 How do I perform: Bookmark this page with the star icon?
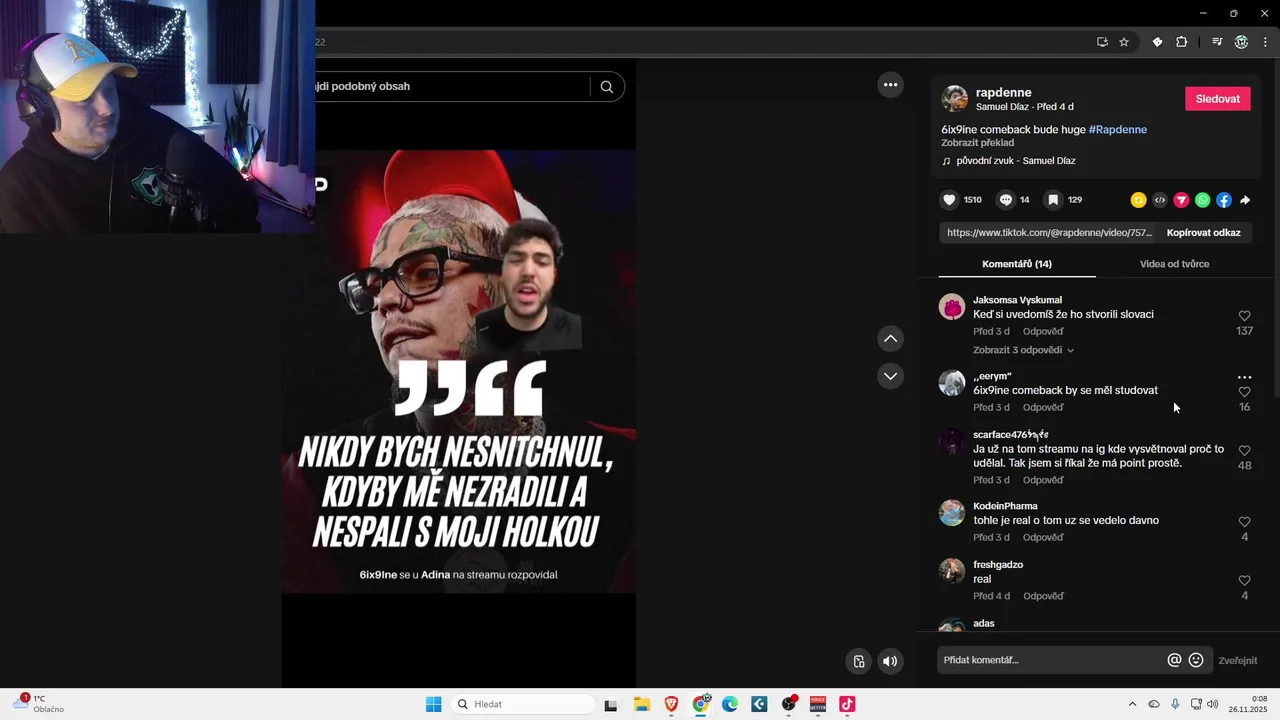click(x=1124, y=42)
